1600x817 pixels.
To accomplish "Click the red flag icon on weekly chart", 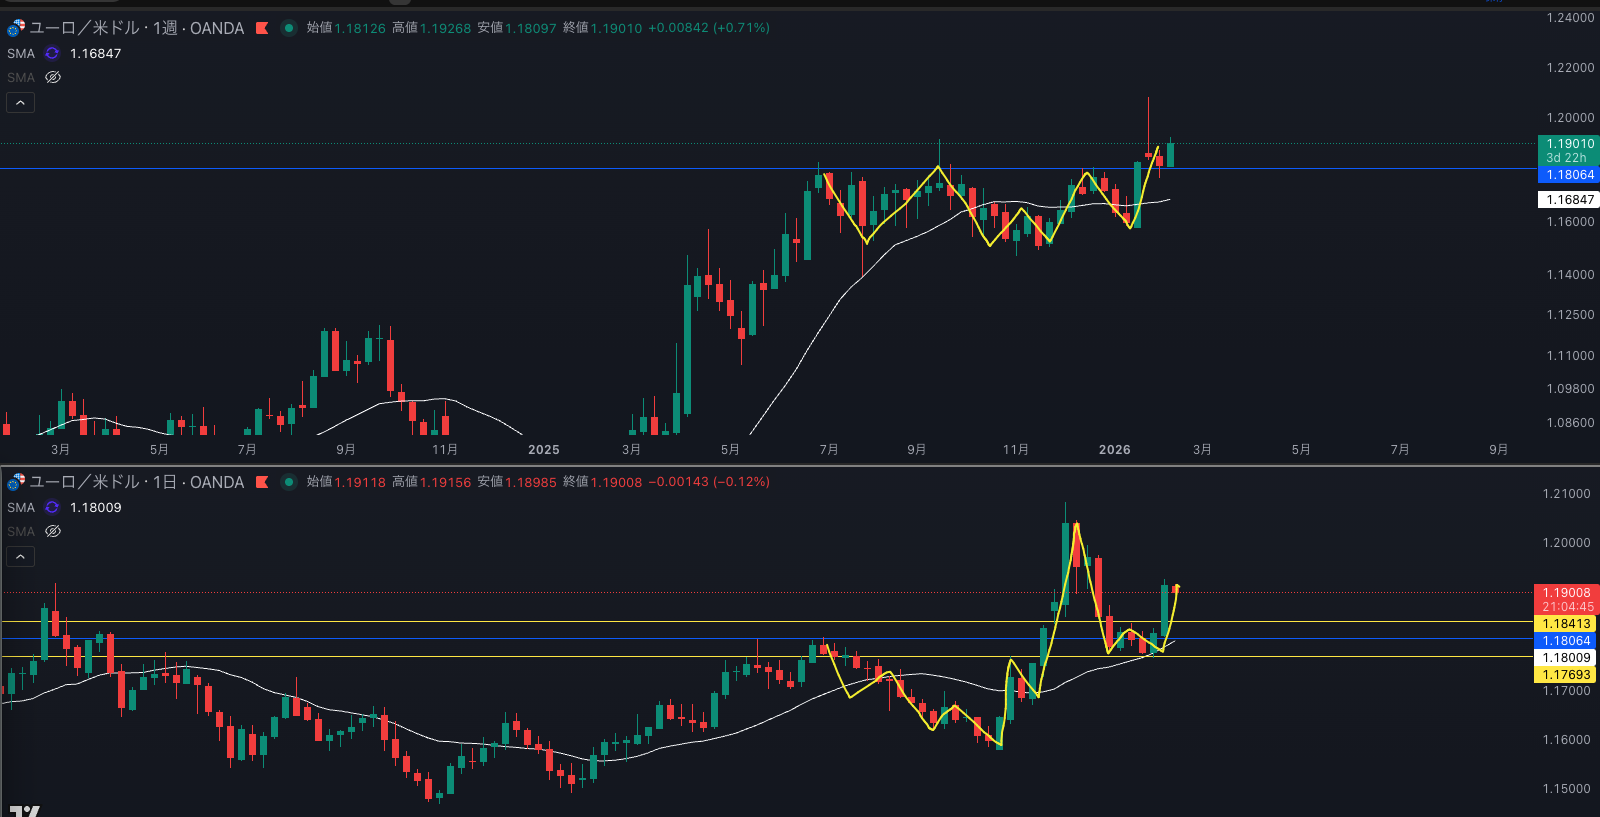I will point(262,28).
